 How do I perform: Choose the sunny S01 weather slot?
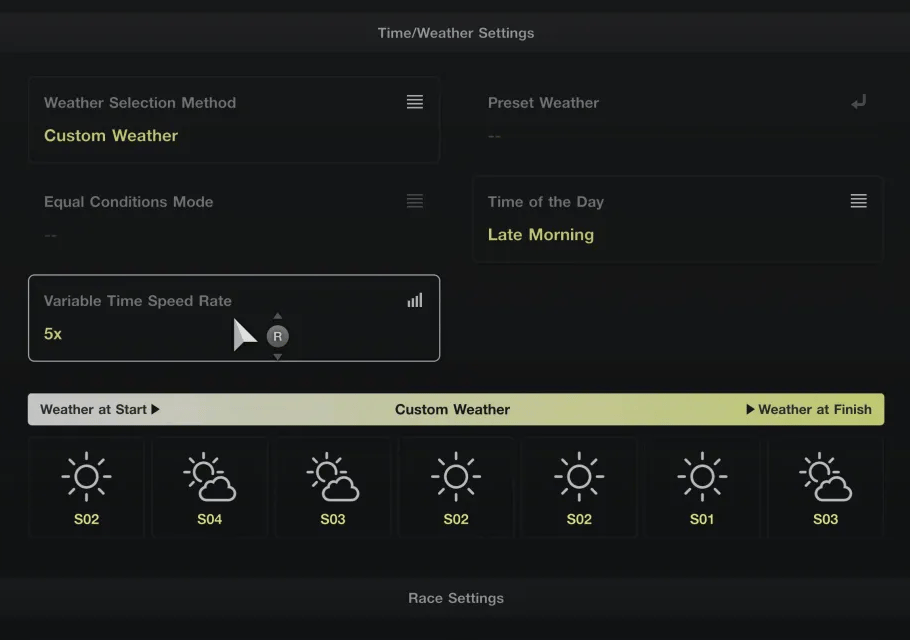702,487
